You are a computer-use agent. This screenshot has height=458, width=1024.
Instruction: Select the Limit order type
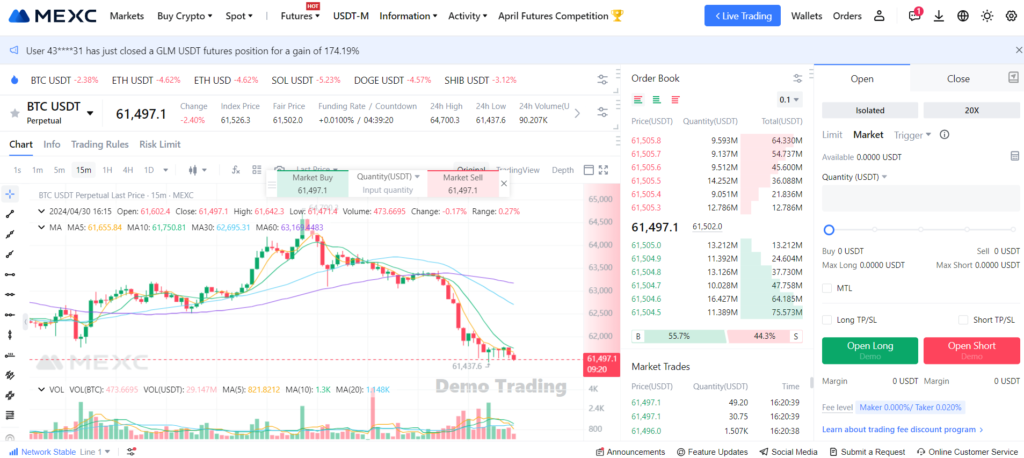coord(832,135)
